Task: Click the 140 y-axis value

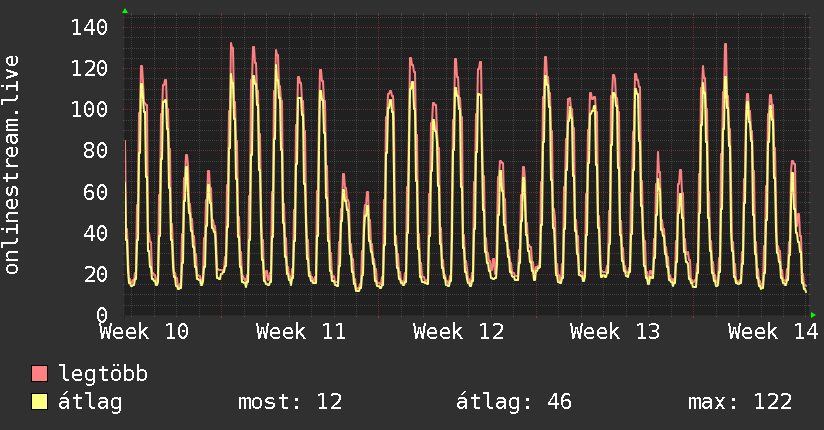Action: tap(89, 27)
